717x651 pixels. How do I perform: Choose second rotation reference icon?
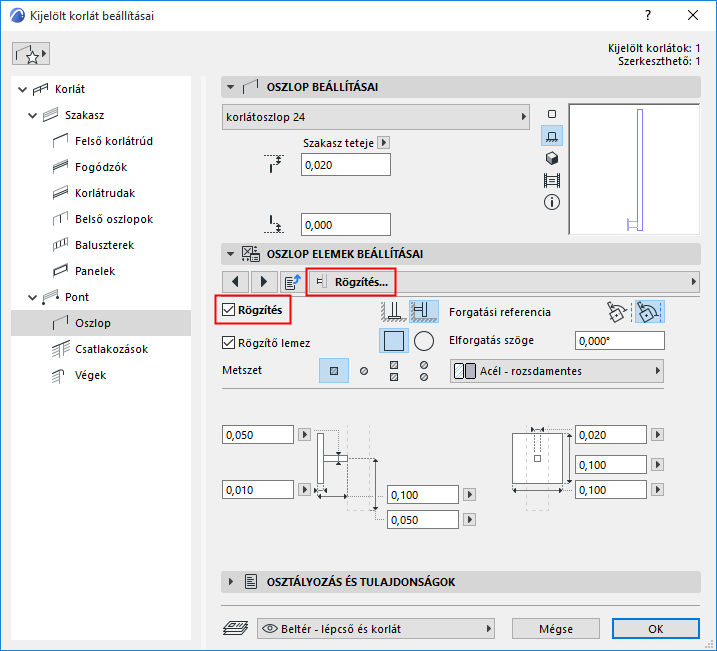click(x=650, y=312)
